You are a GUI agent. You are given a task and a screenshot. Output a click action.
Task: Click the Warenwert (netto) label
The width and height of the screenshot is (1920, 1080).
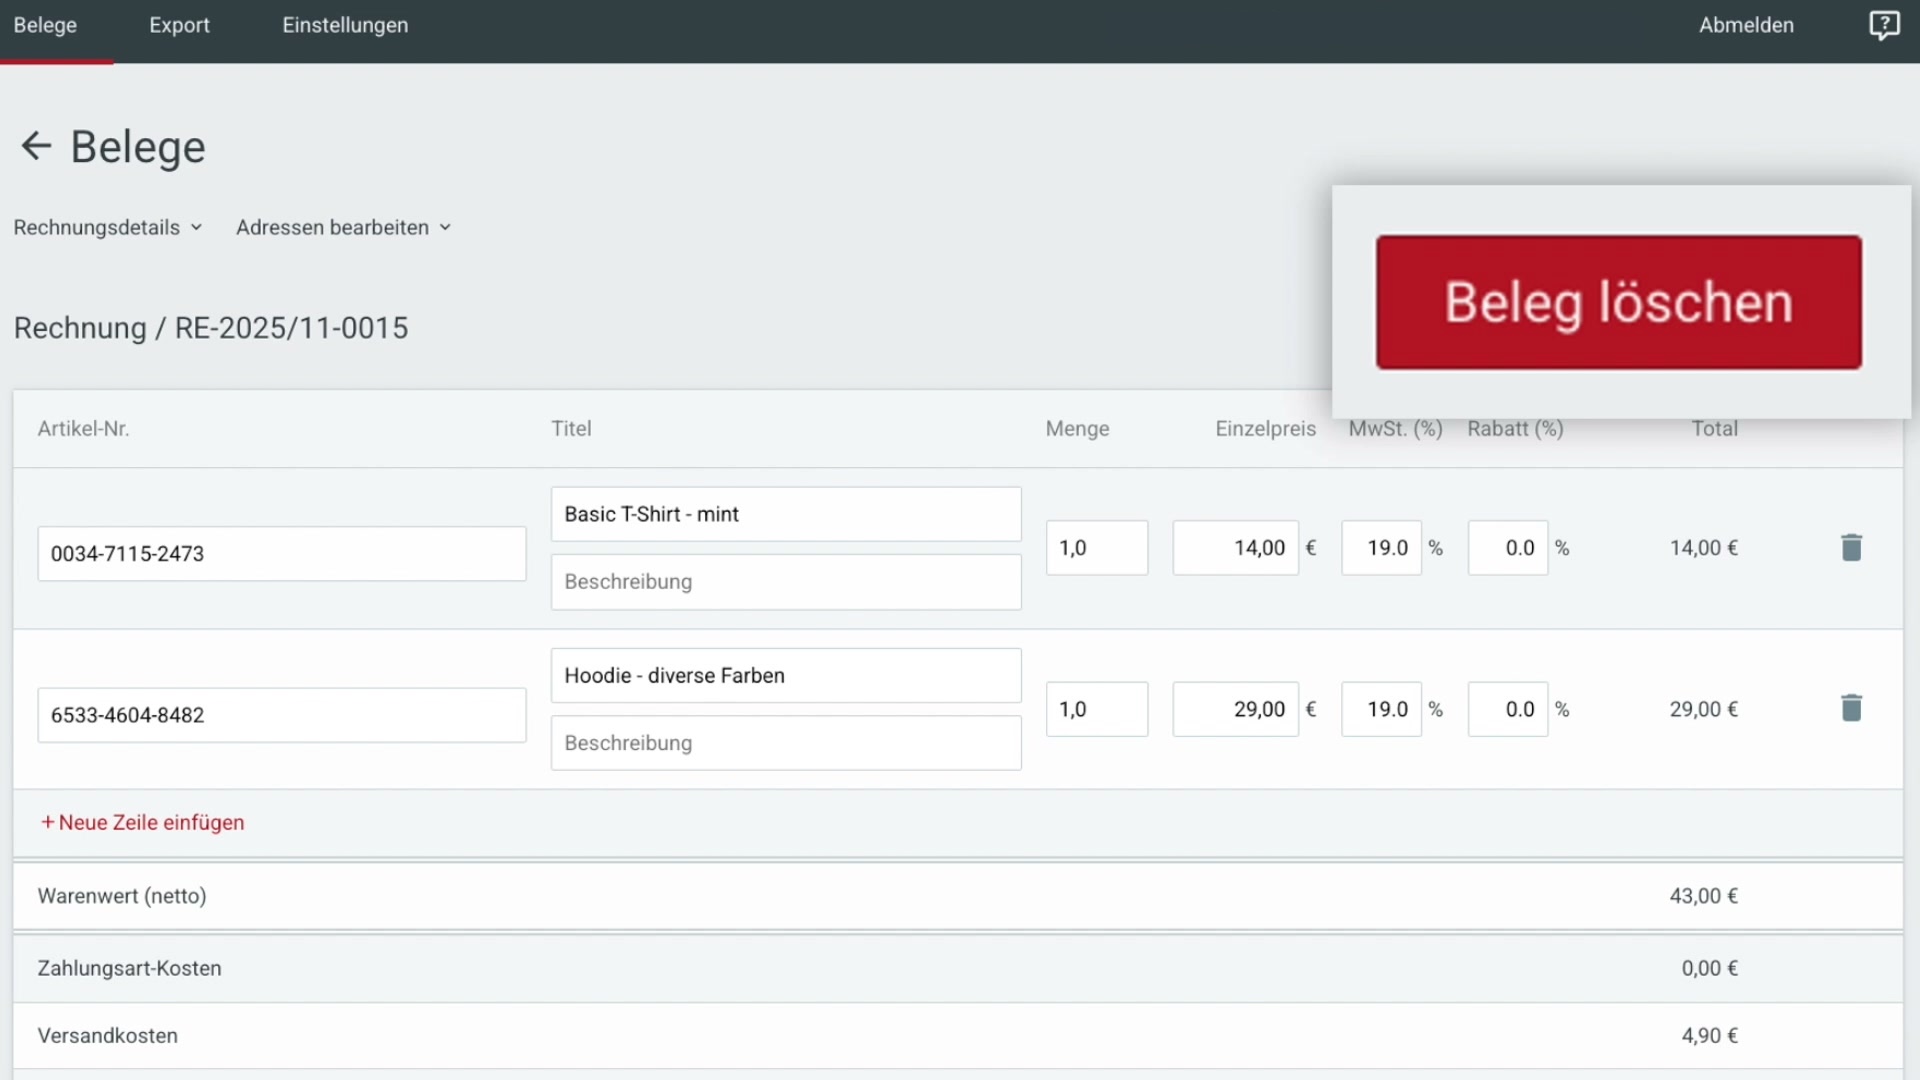click(122, 896)
